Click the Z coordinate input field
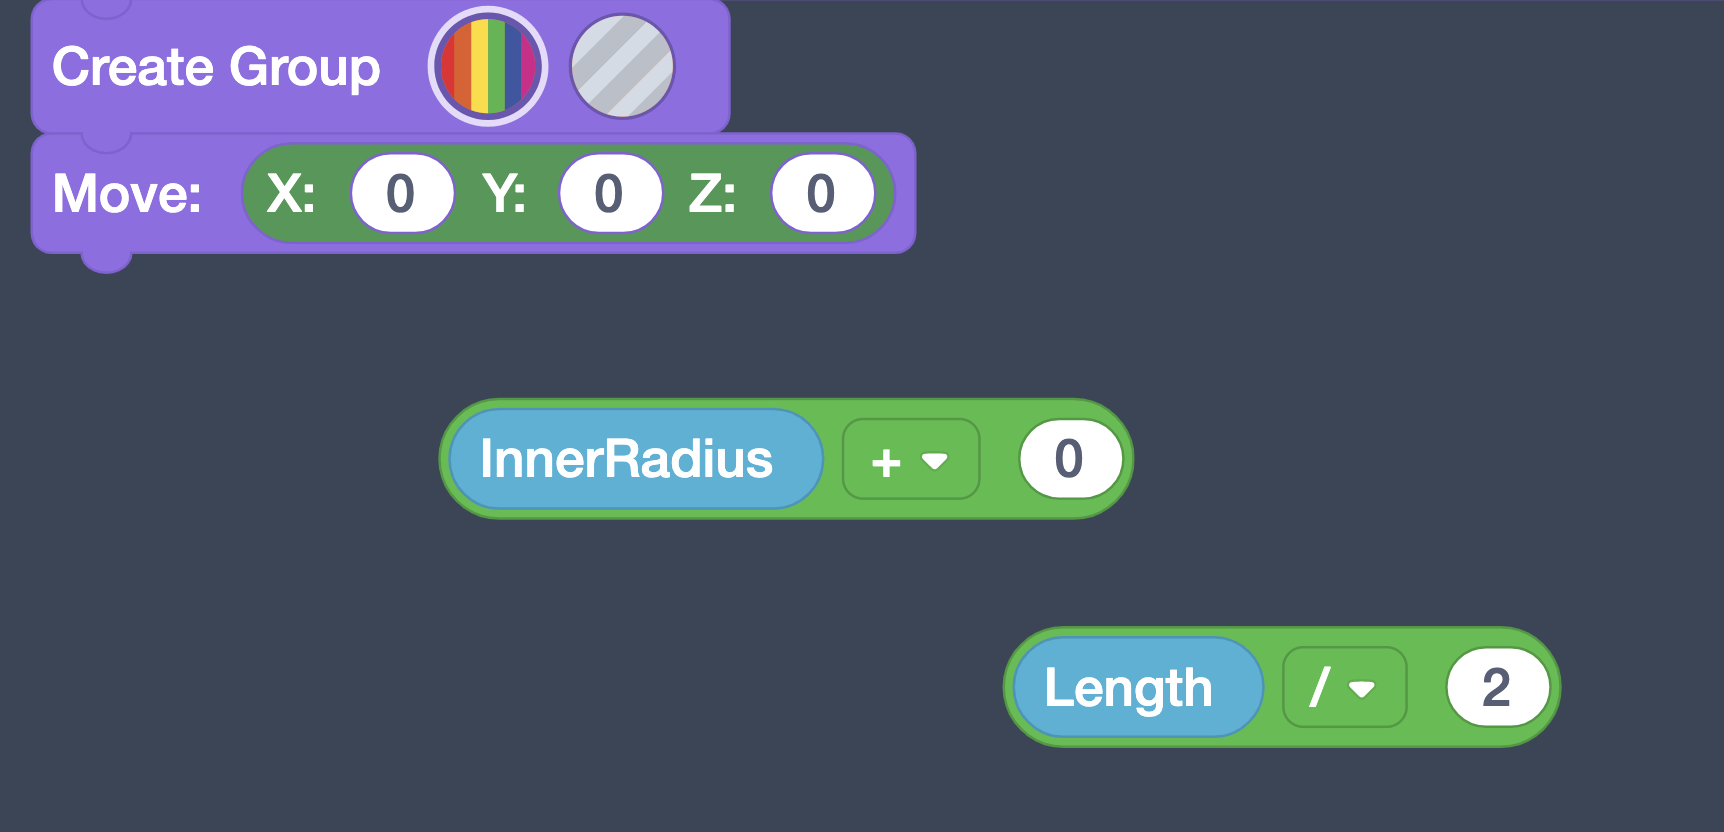The height and width of the screenshot is (832, 1724). click(822, 193)
